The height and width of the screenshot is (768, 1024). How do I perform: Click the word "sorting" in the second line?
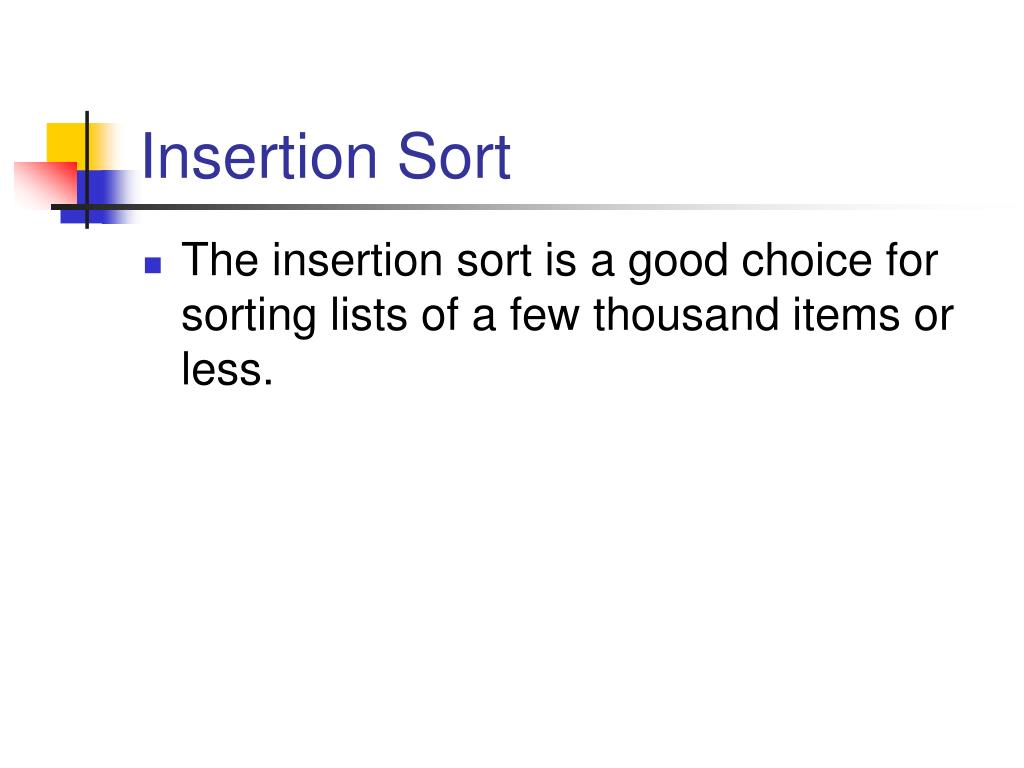click(249, 317)
